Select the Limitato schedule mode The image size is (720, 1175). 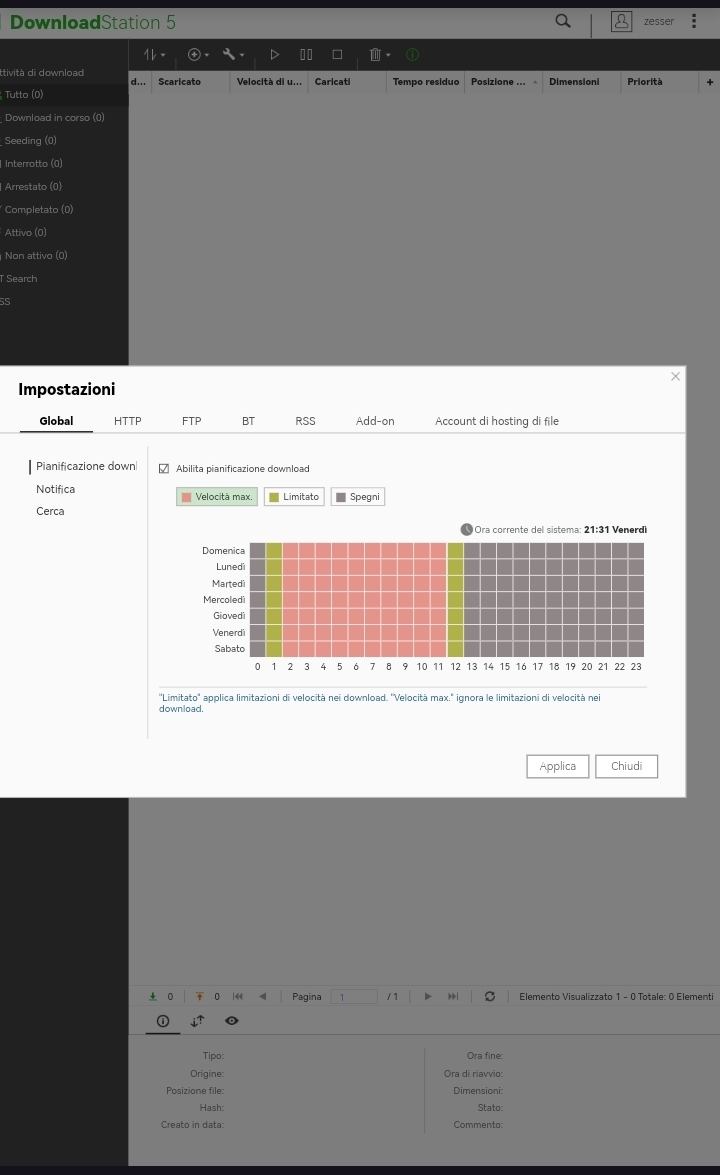pyautogui.click(x=294, y=497)
